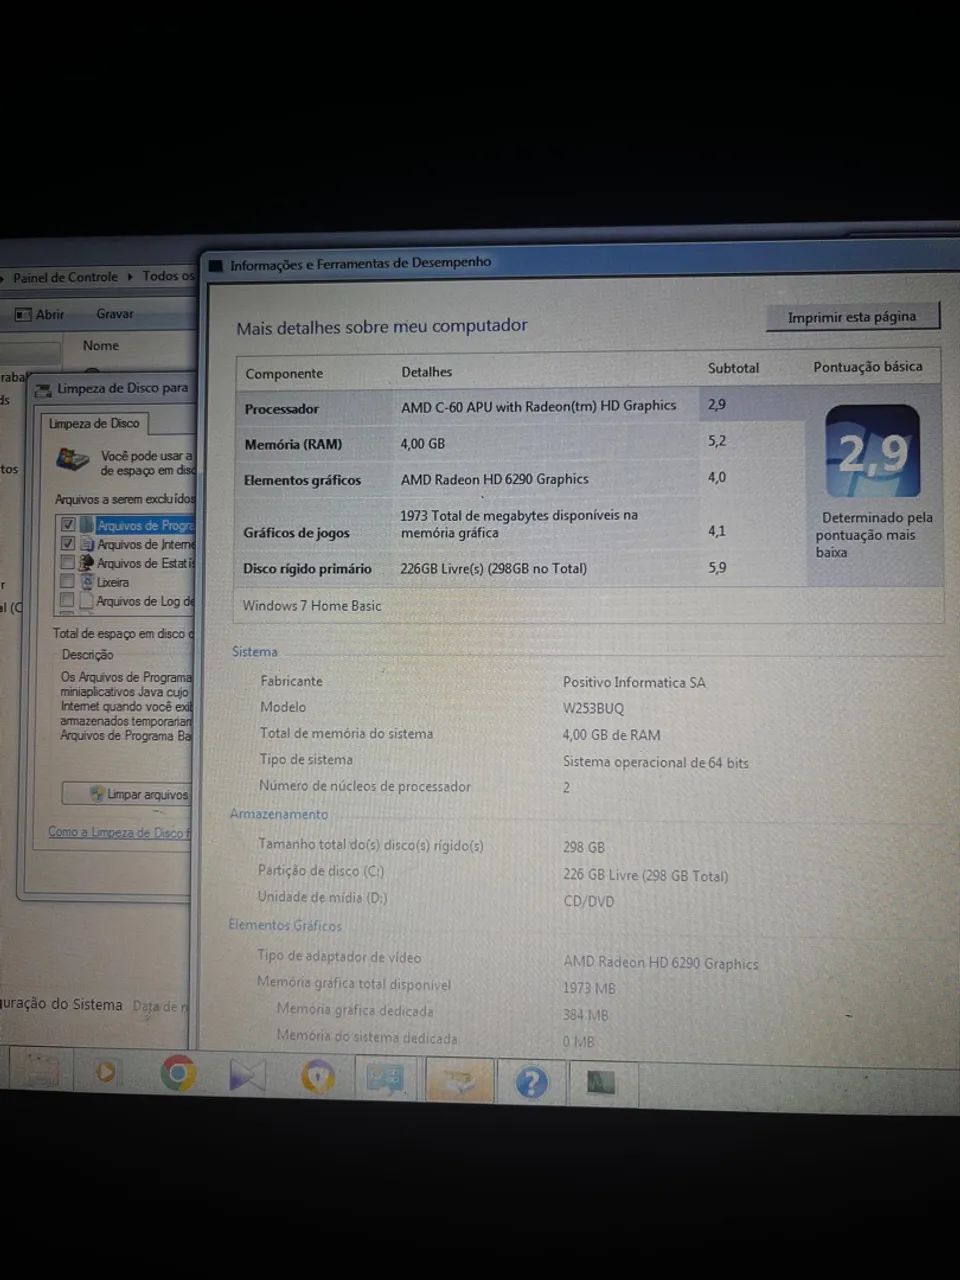Open the Abrir menu item
Screen dimensions: 960x1280
tap(48, 313)
